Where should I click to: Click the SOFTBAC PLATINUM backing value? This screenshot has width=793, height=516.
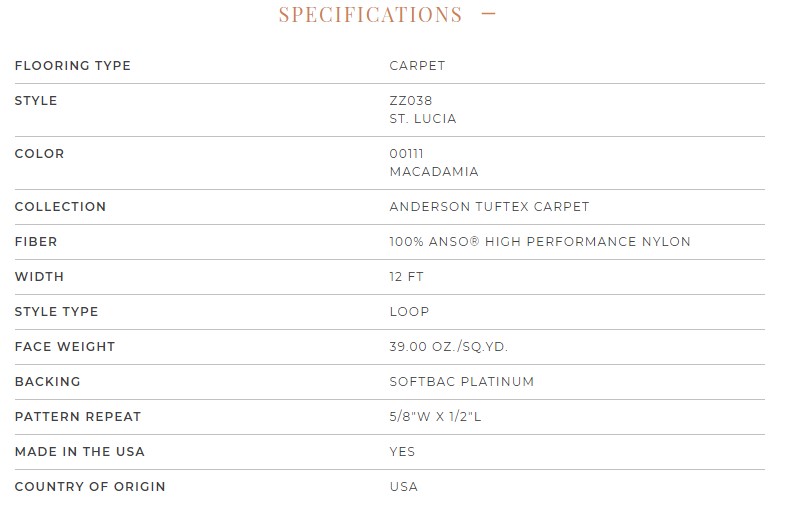(x=462, y=381)
